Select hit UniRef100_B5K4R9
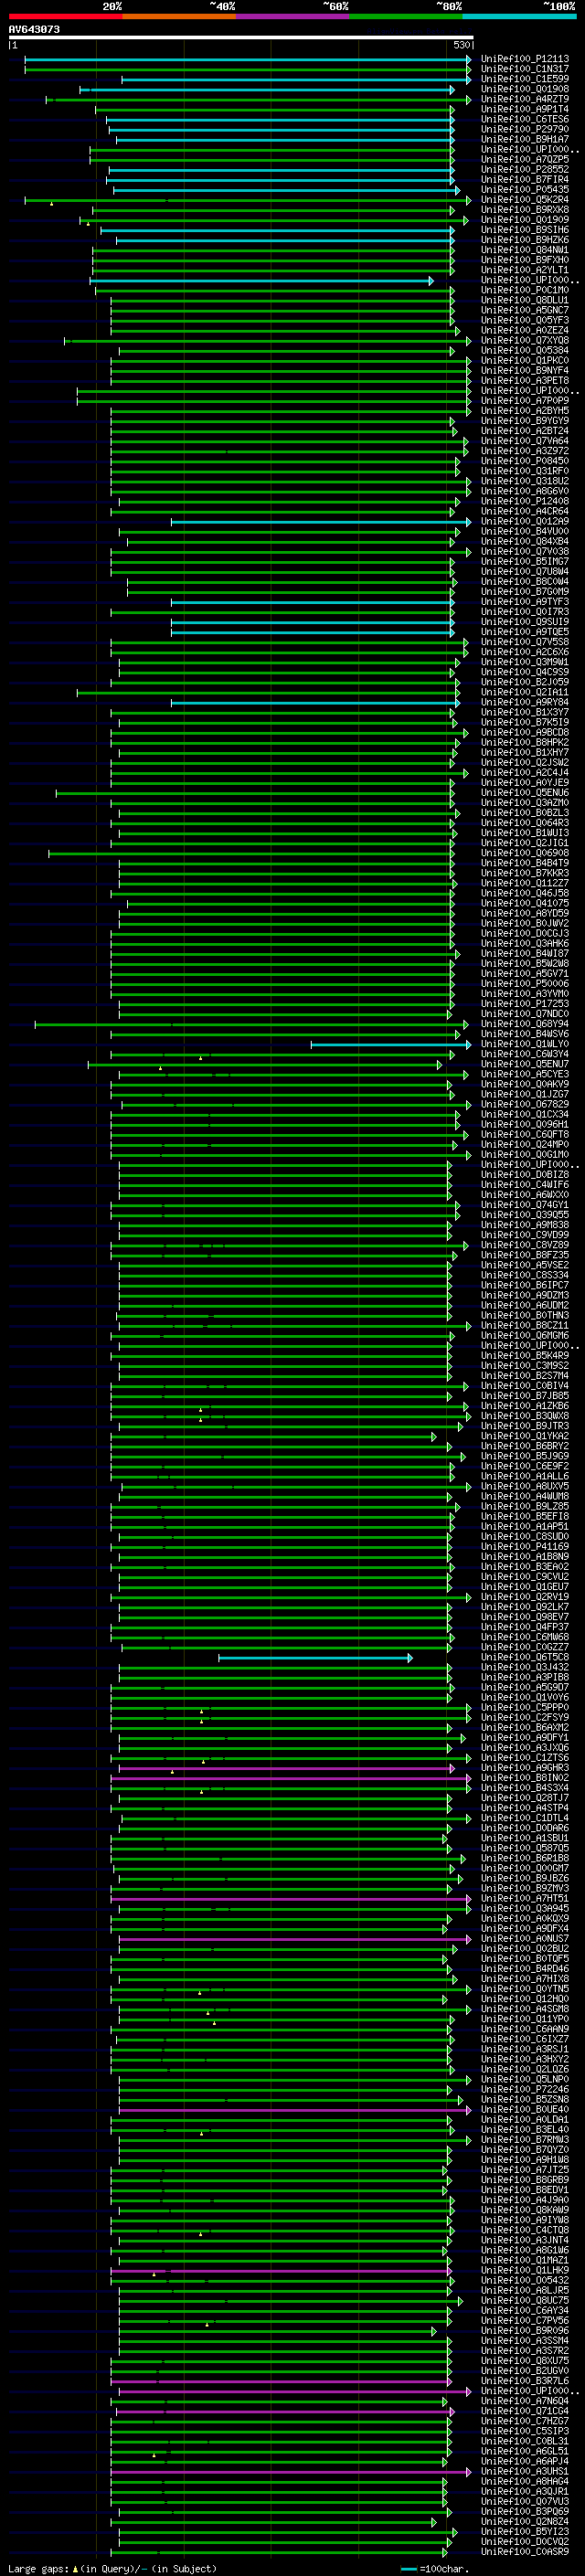 [525, 1356]
